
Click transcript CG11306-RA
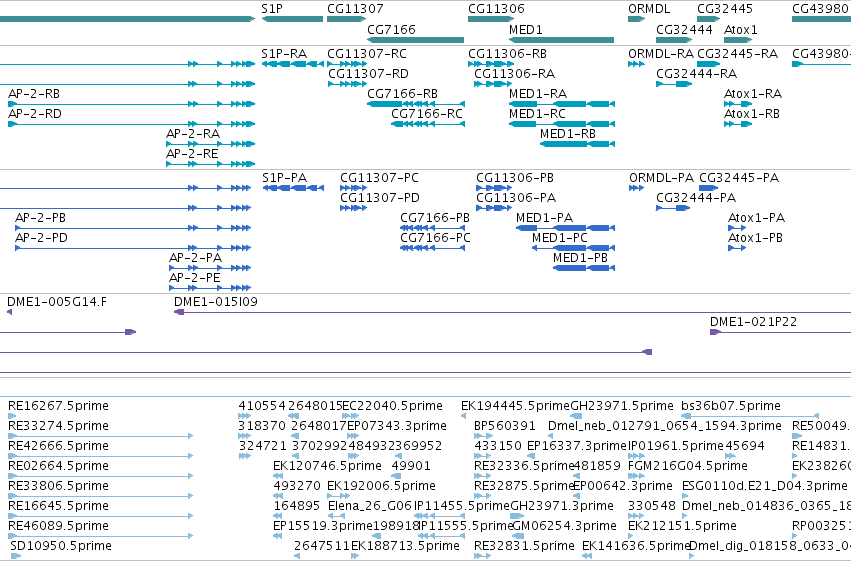(x=515, y=73)
